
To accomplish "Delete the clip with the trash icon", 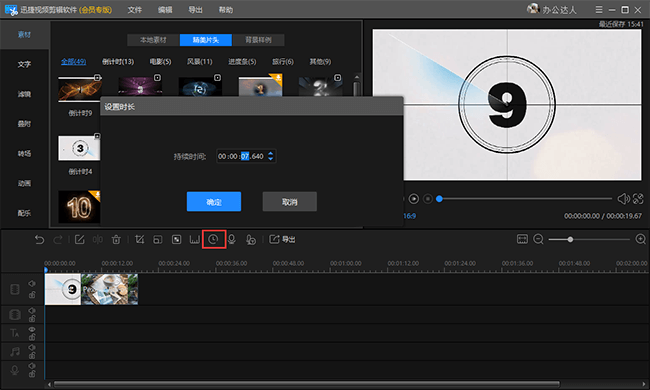I will (x=116, y=240).
